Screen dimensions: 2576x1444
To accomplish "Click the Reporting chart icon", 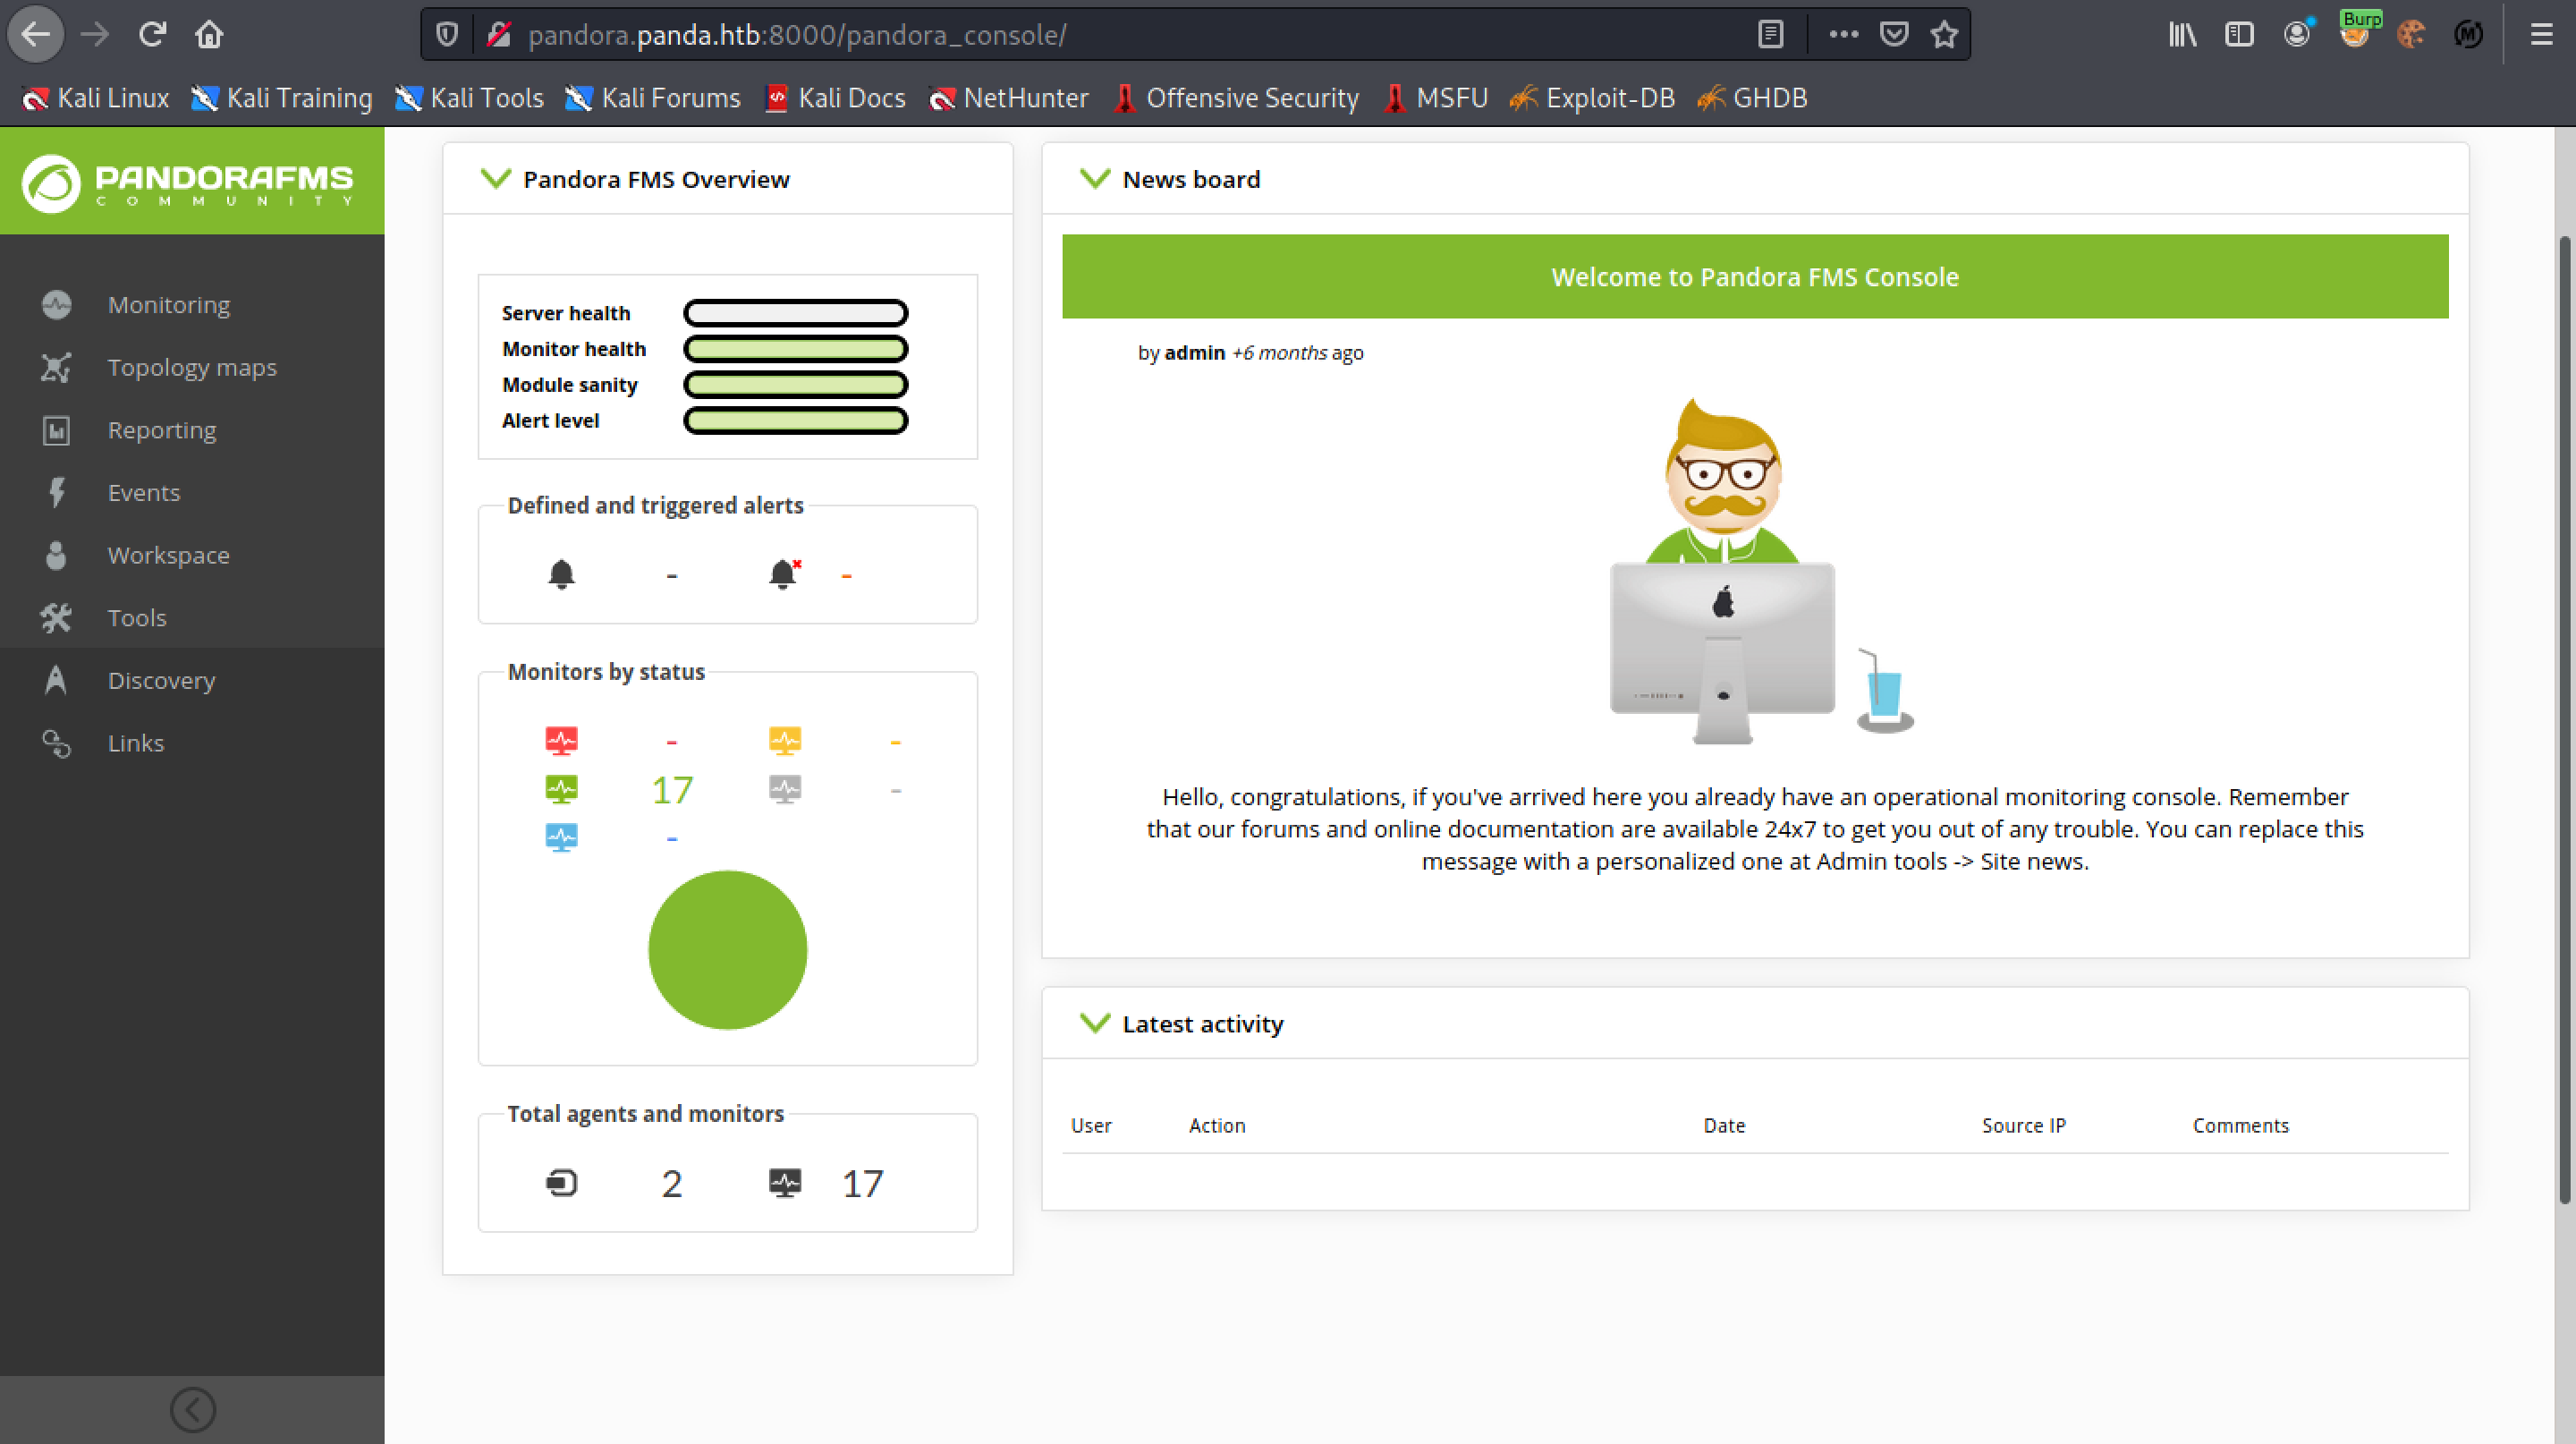I will click(56, 430).
